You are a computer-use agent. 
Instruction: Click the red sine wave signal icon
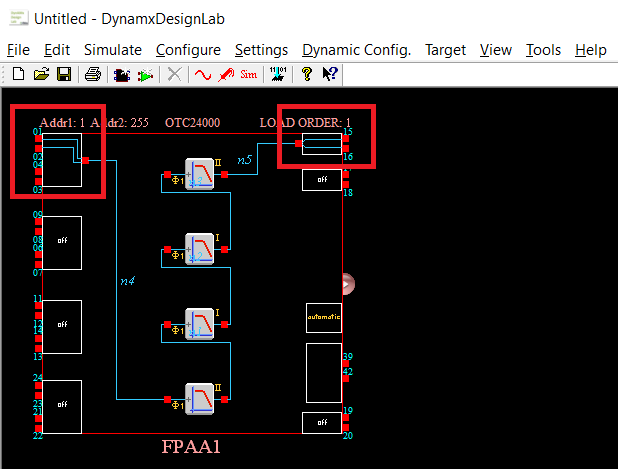[x=203, y=74]
